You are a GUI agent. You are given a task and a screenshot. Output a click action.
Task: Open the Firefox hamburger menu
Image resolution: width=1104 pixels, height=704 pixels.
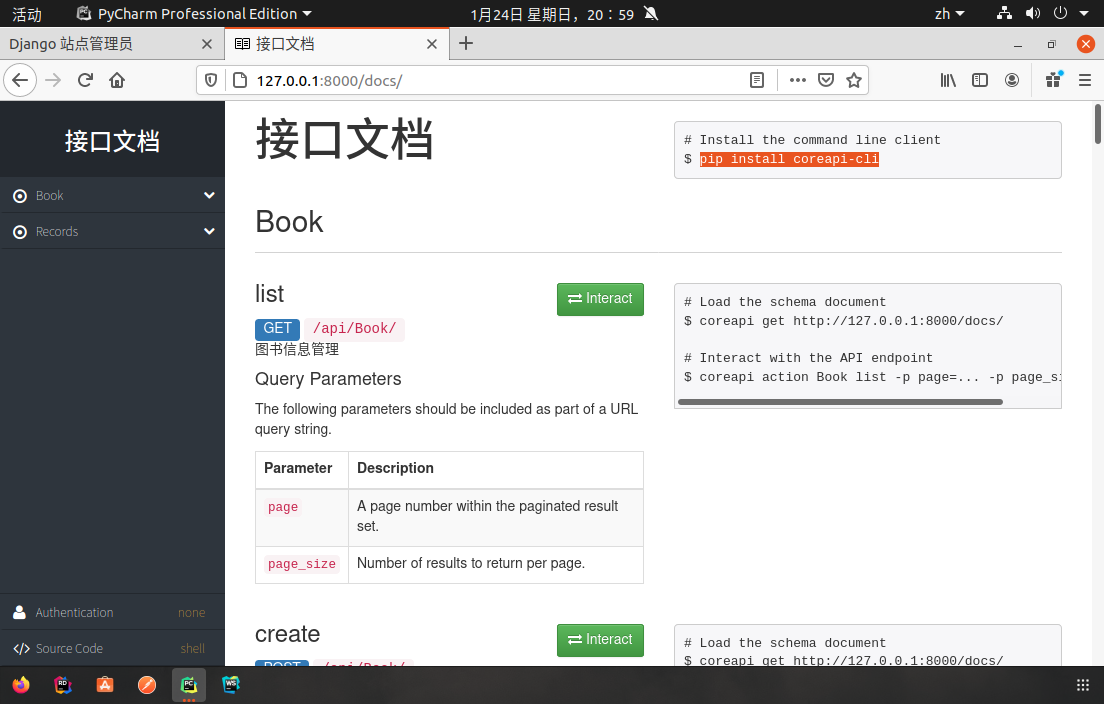coord(1085,80)
